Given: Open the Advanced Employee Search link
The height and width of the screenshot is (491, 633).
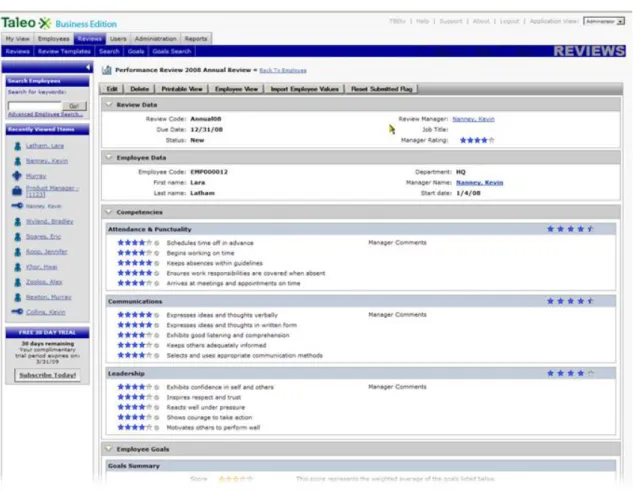Looking at the screenshot, I should click(x=46, y=114).
